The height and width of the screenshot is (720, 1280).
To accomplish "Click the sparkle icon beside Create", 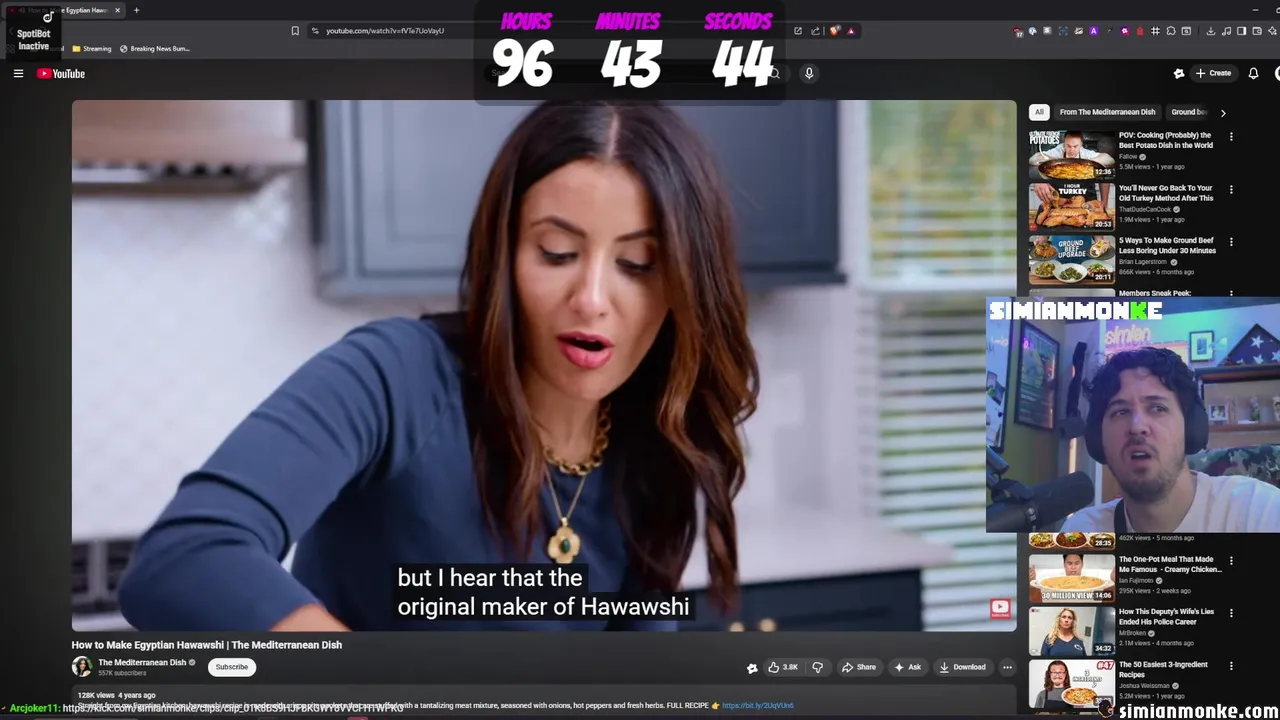I will point(1179,73).
